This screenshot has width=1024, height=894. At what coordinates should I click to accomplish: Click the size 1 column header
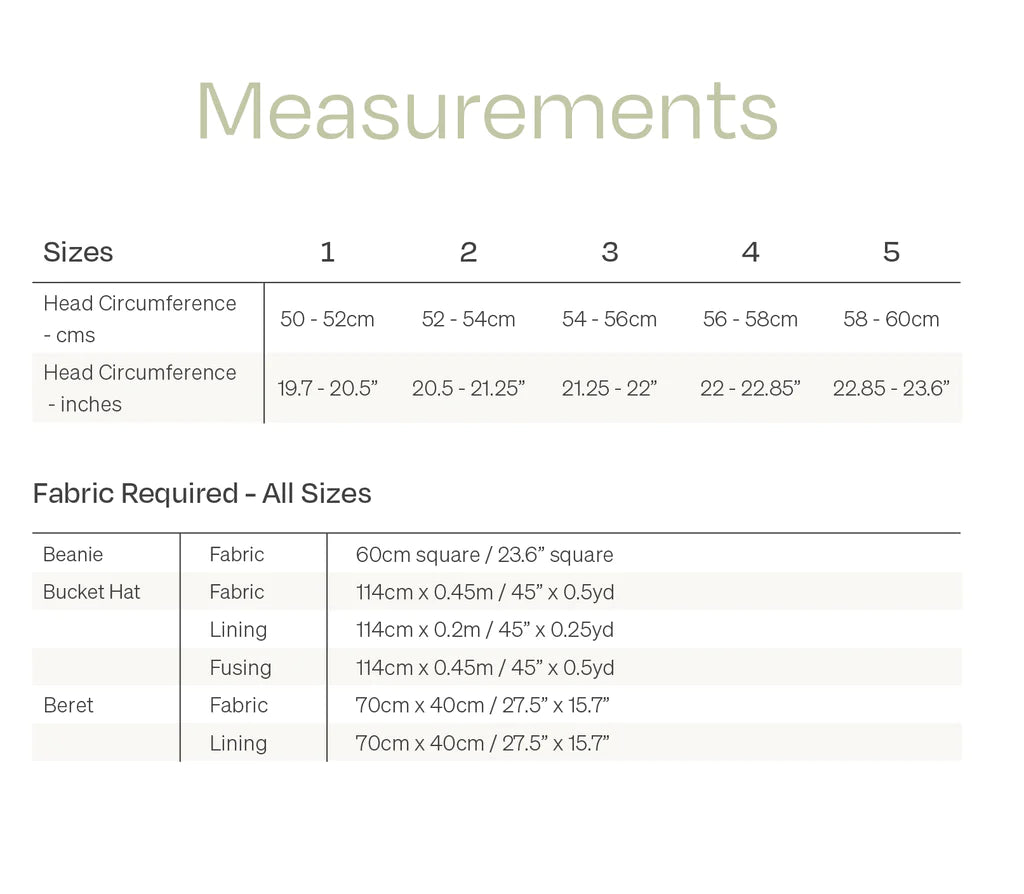click(x=327, y=252)
